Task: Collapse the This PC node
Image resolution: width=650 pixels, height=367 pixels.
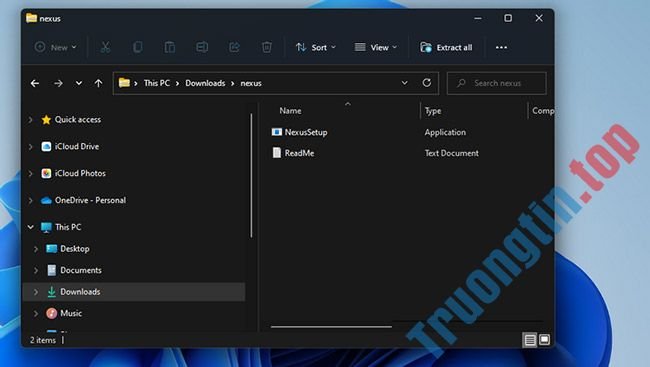Action: (30, 227)
